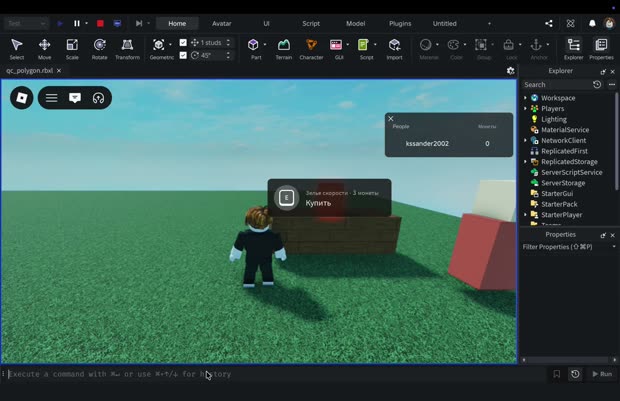Activate the Rotate tool
Image resolution: width=620 pixels, height=401 pixels.
99,49
